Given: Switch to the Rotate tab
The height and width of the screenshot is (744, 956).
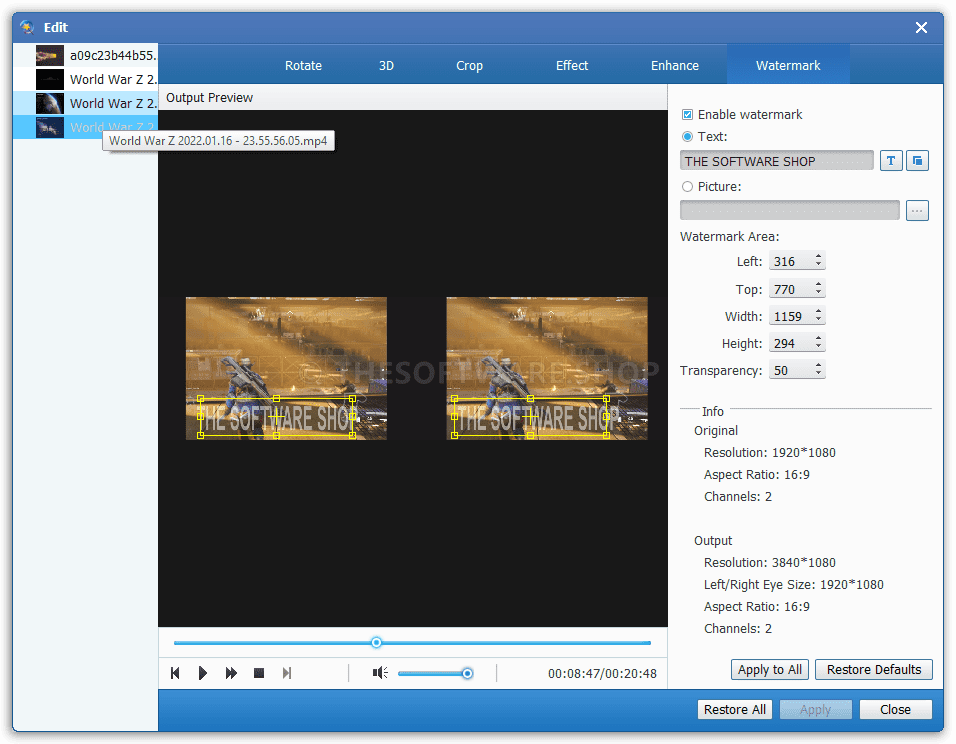Looking at the screenshot, I should [303, 65].
